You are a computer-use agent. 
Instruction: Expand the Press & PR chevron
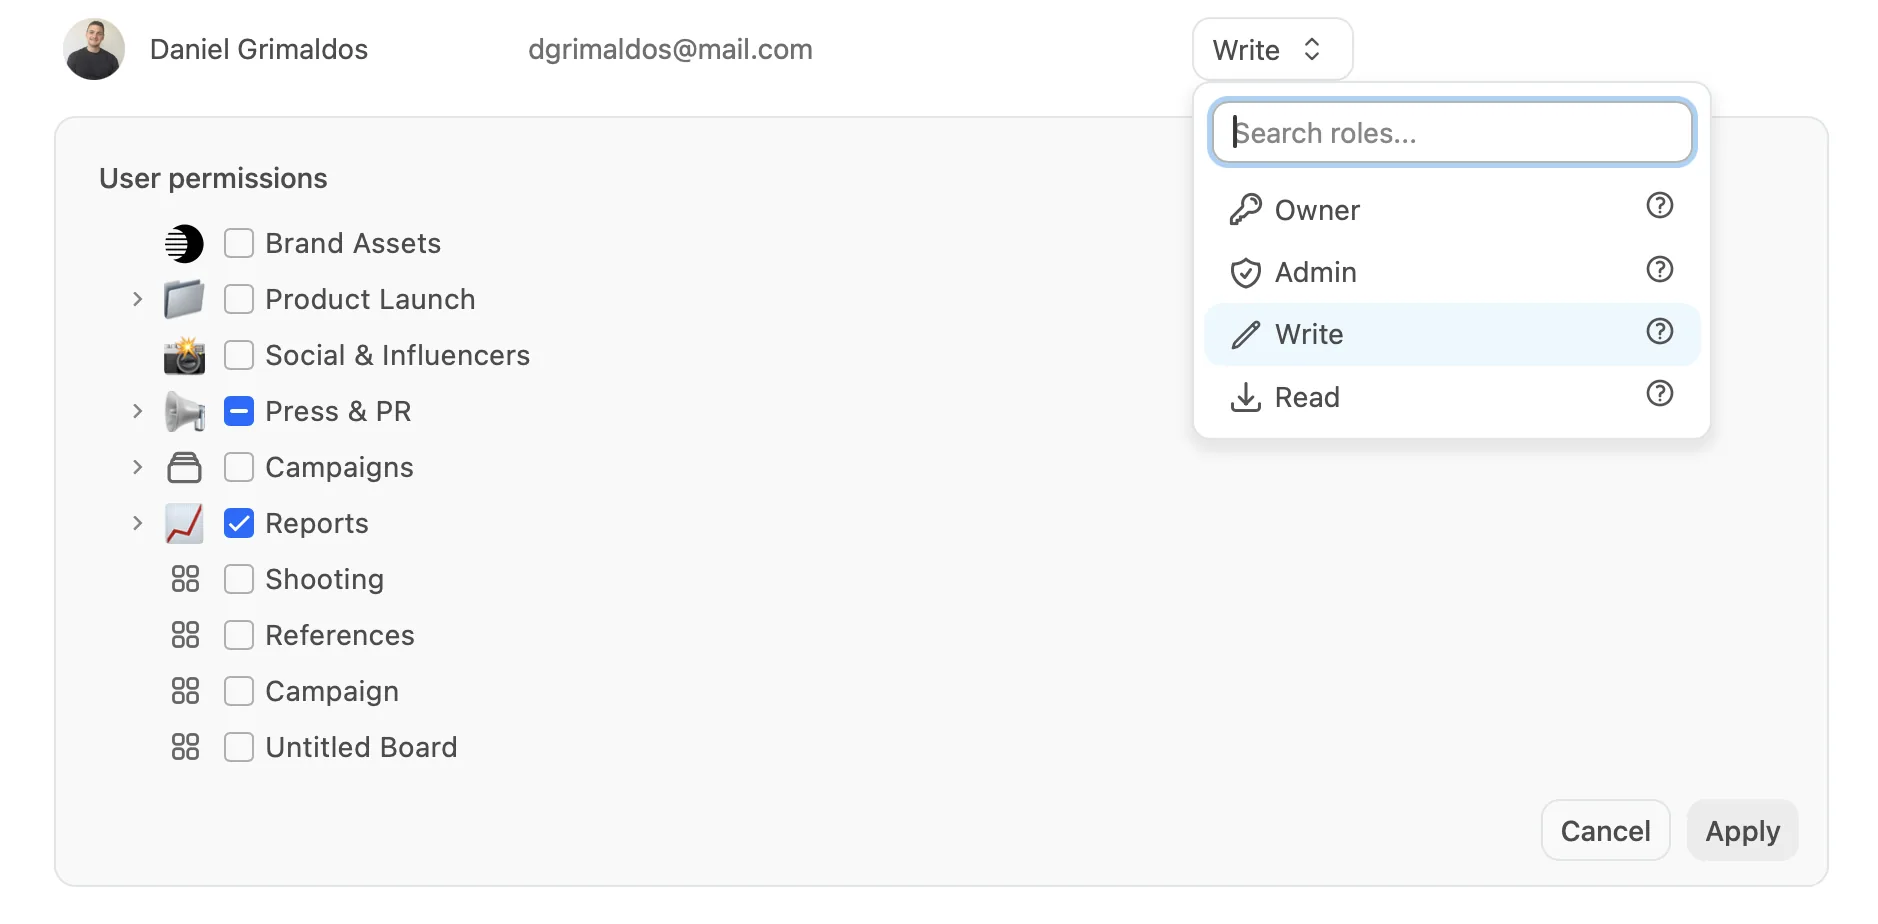pyautogui.click(x=138, y=411)
